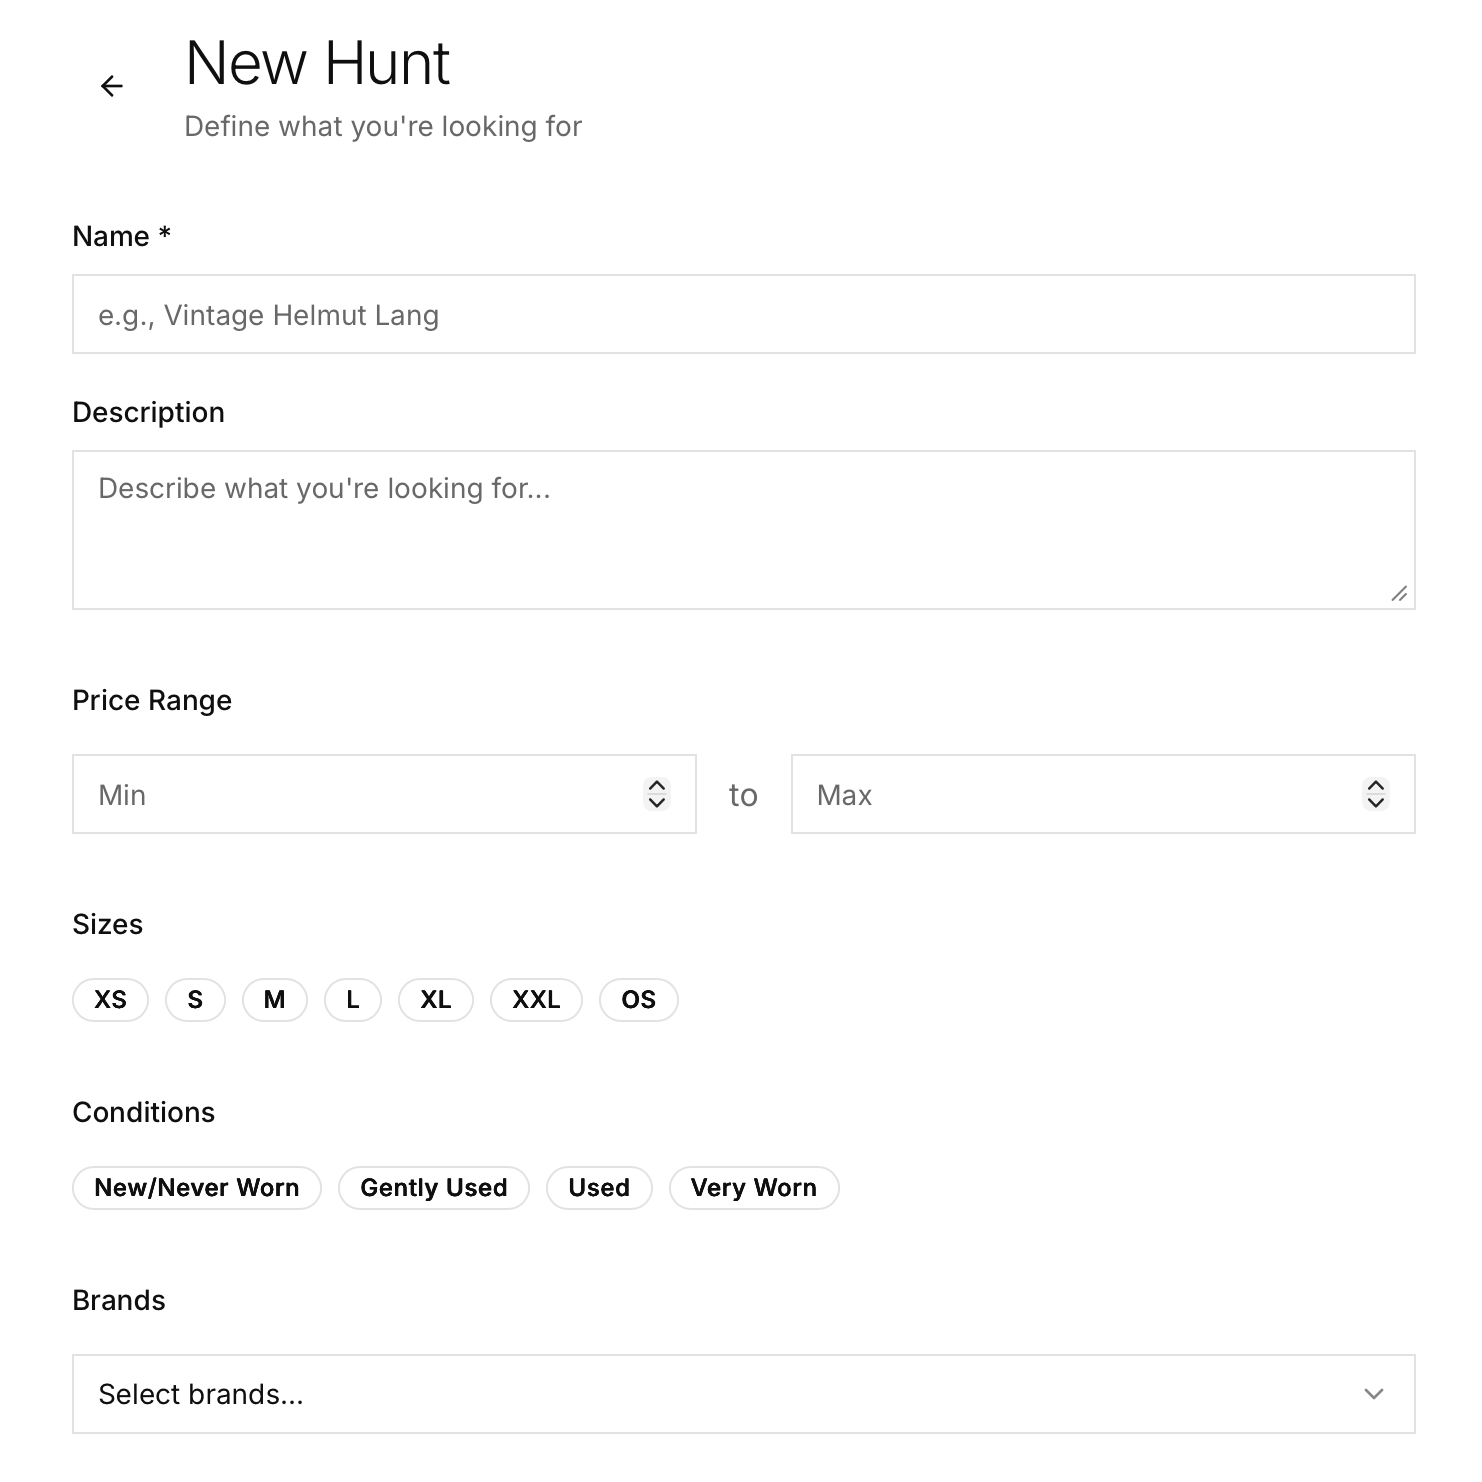Click the Max price stepper up arrow
1482x1482 pixels.
click(x=1376, y=786)
